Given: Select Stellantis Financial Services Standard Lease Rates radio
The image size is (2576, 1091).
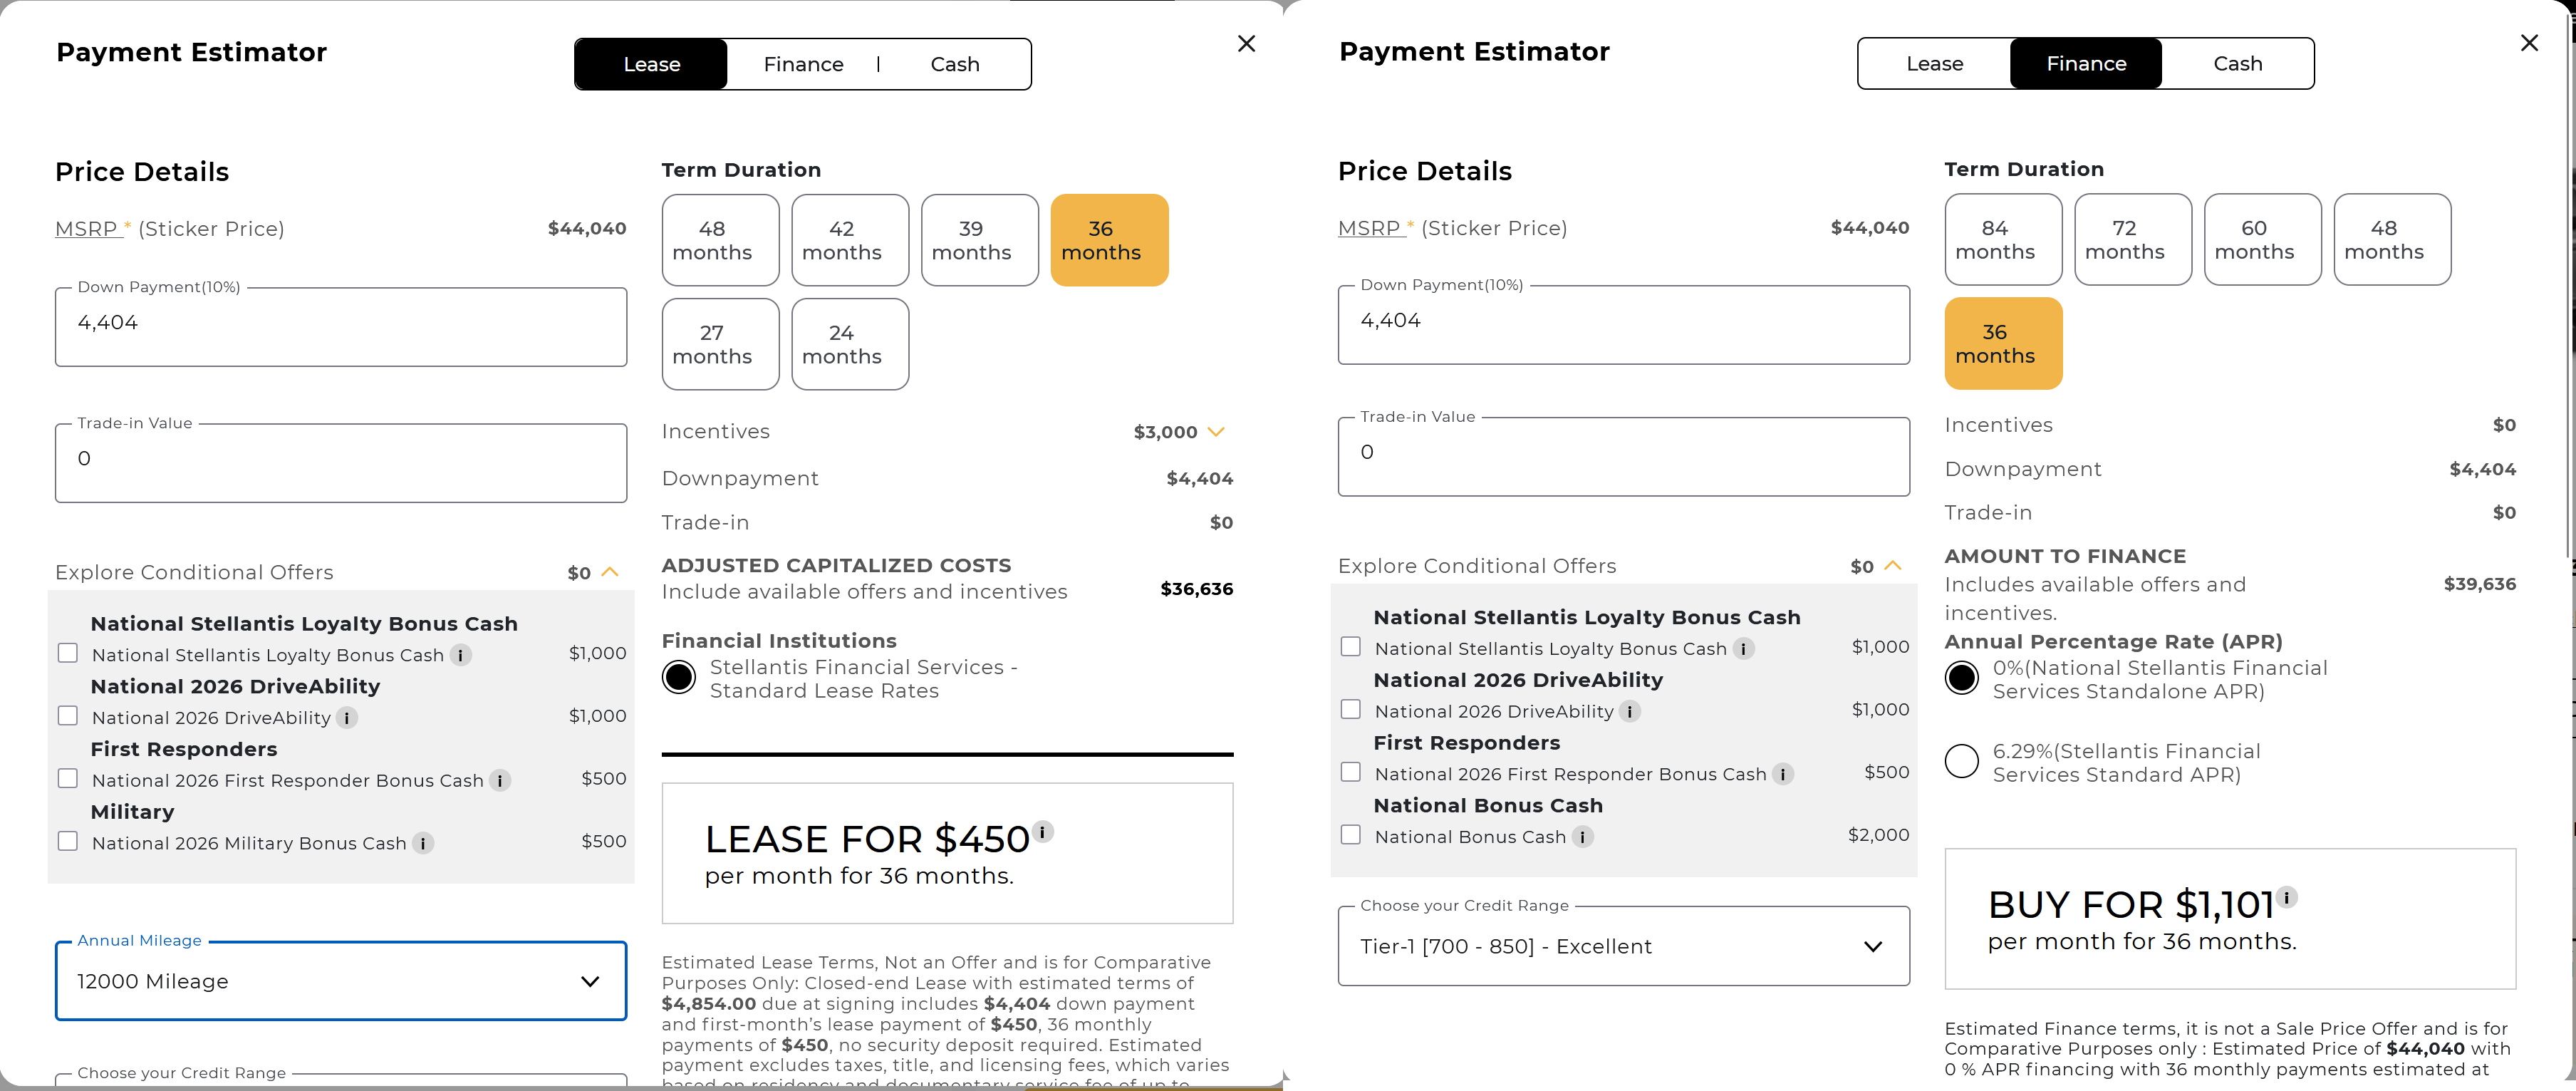Looking at the screenshot, I should tap(679, 678).
